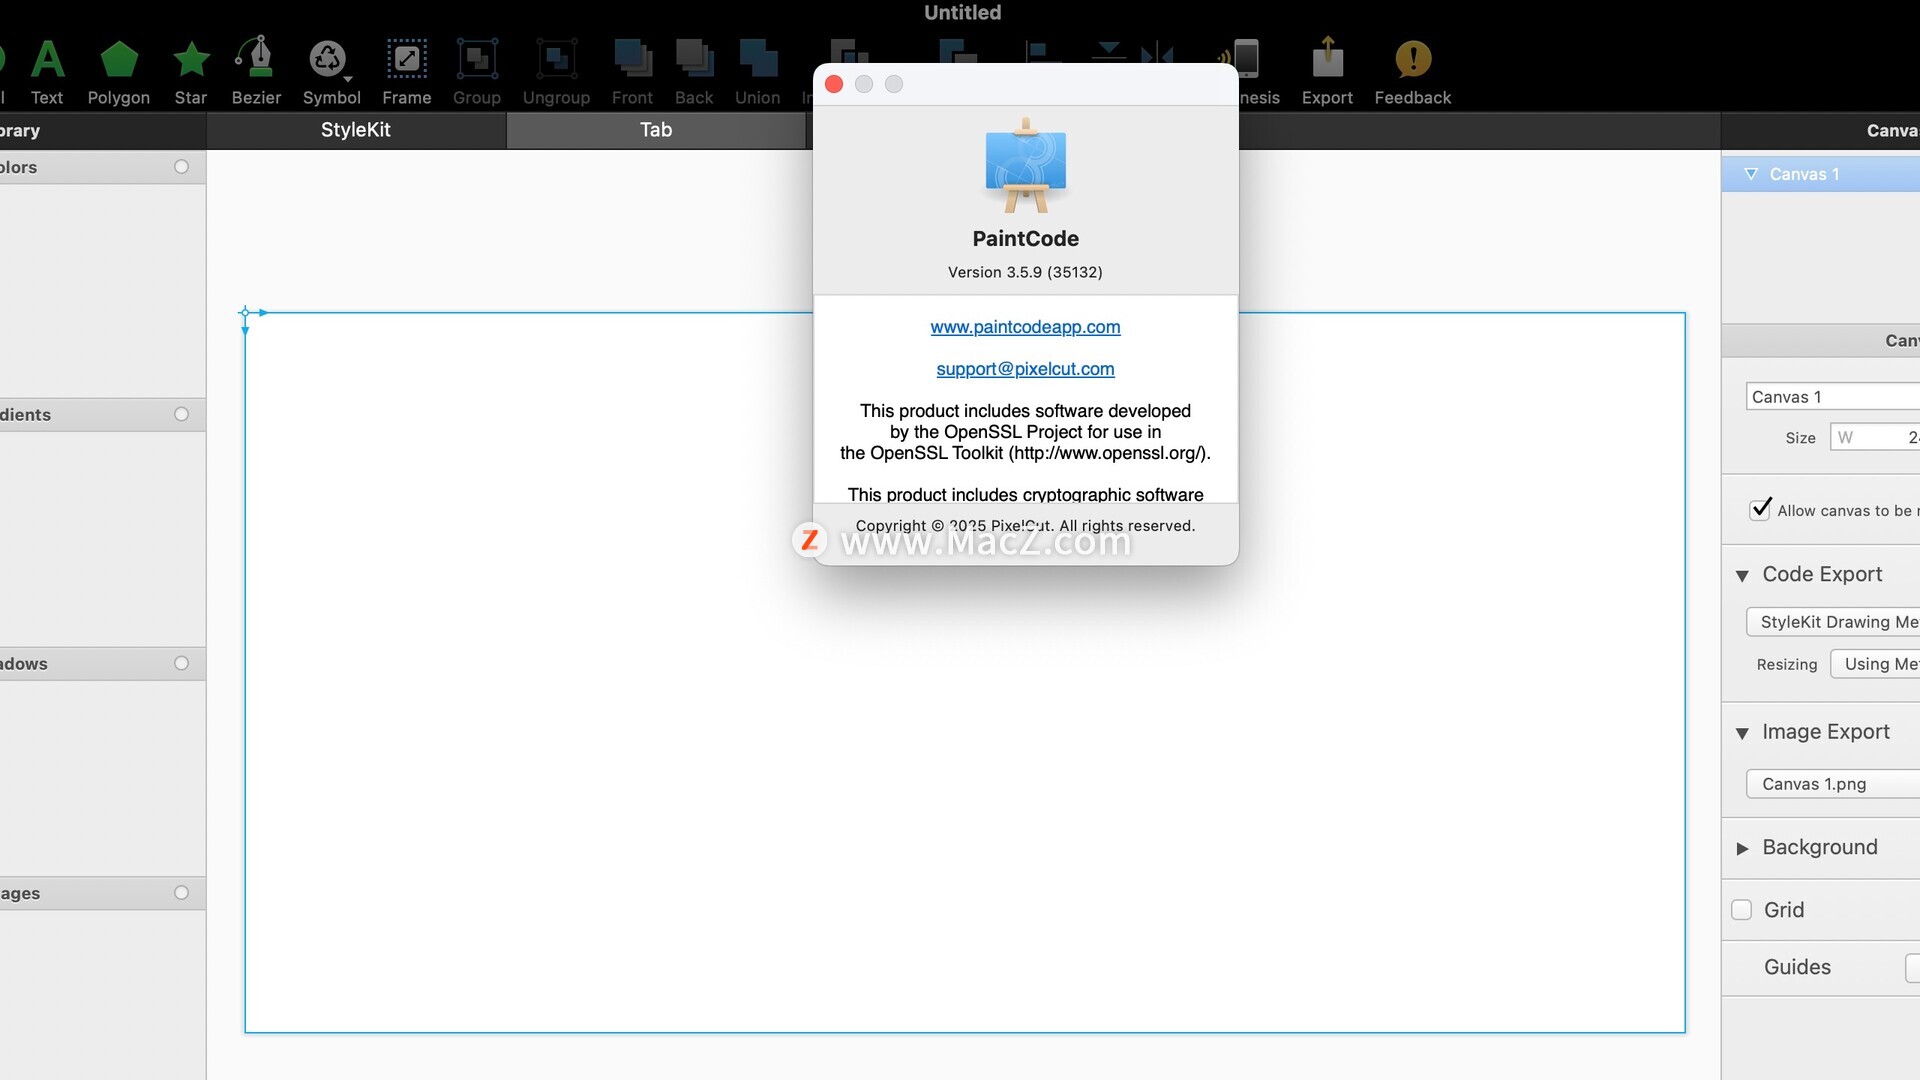Click the Guides label

pos(1797,967)
